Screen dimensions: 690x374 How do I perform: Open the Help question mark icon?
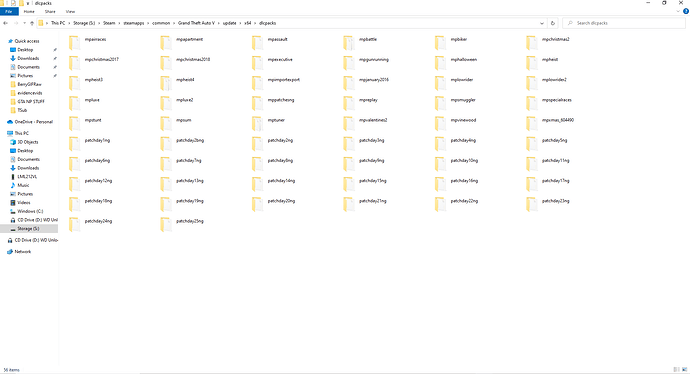pos(686,11)
